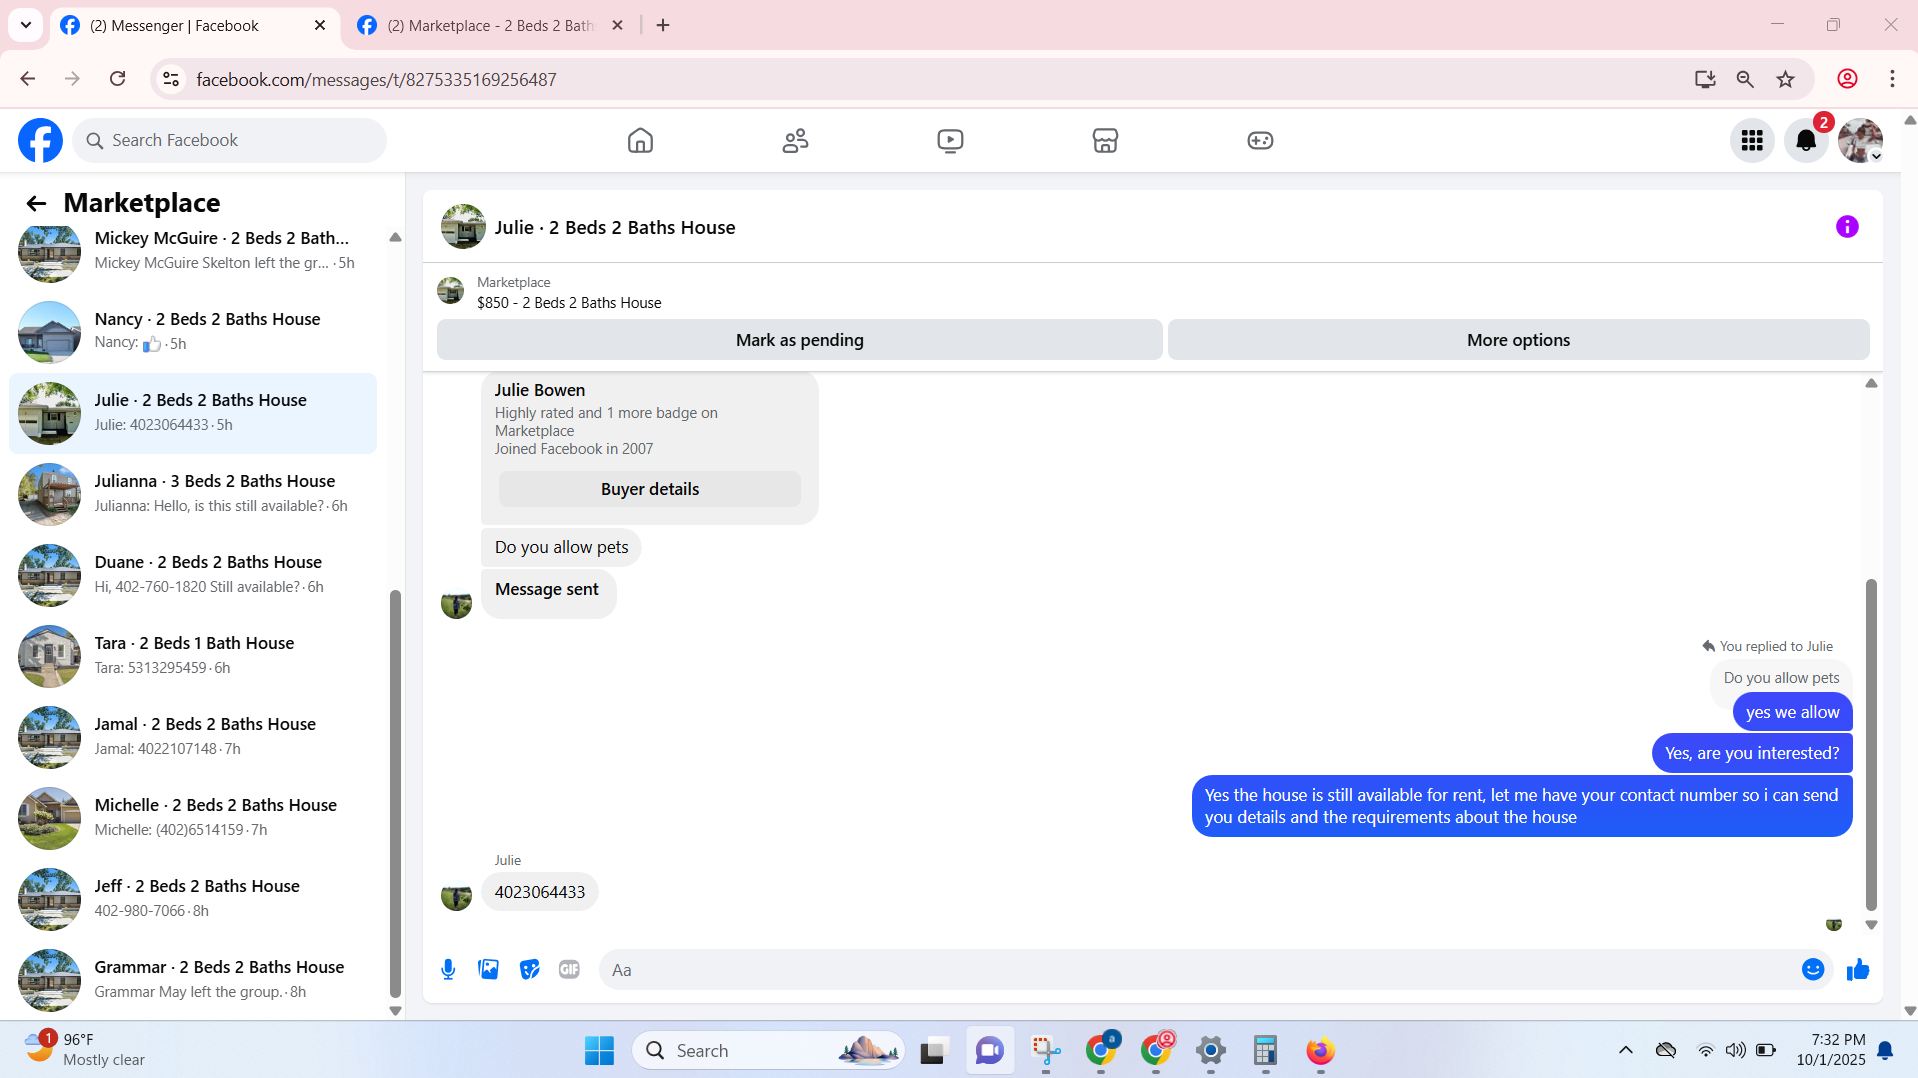Choose a sticker icon
The image size is (1918, 1078).
pos(529,969)
